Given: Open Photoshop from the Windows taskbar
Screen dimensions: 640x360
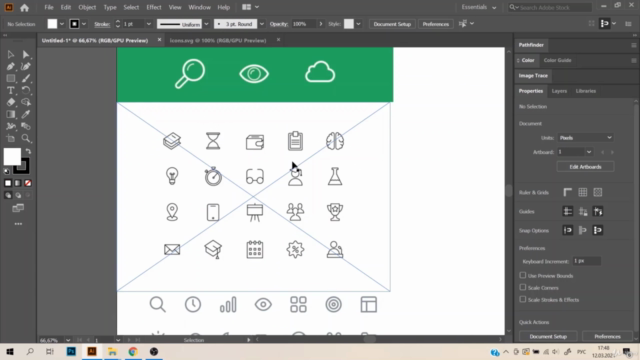Looking at the screenshot, I should pos(71,351).
